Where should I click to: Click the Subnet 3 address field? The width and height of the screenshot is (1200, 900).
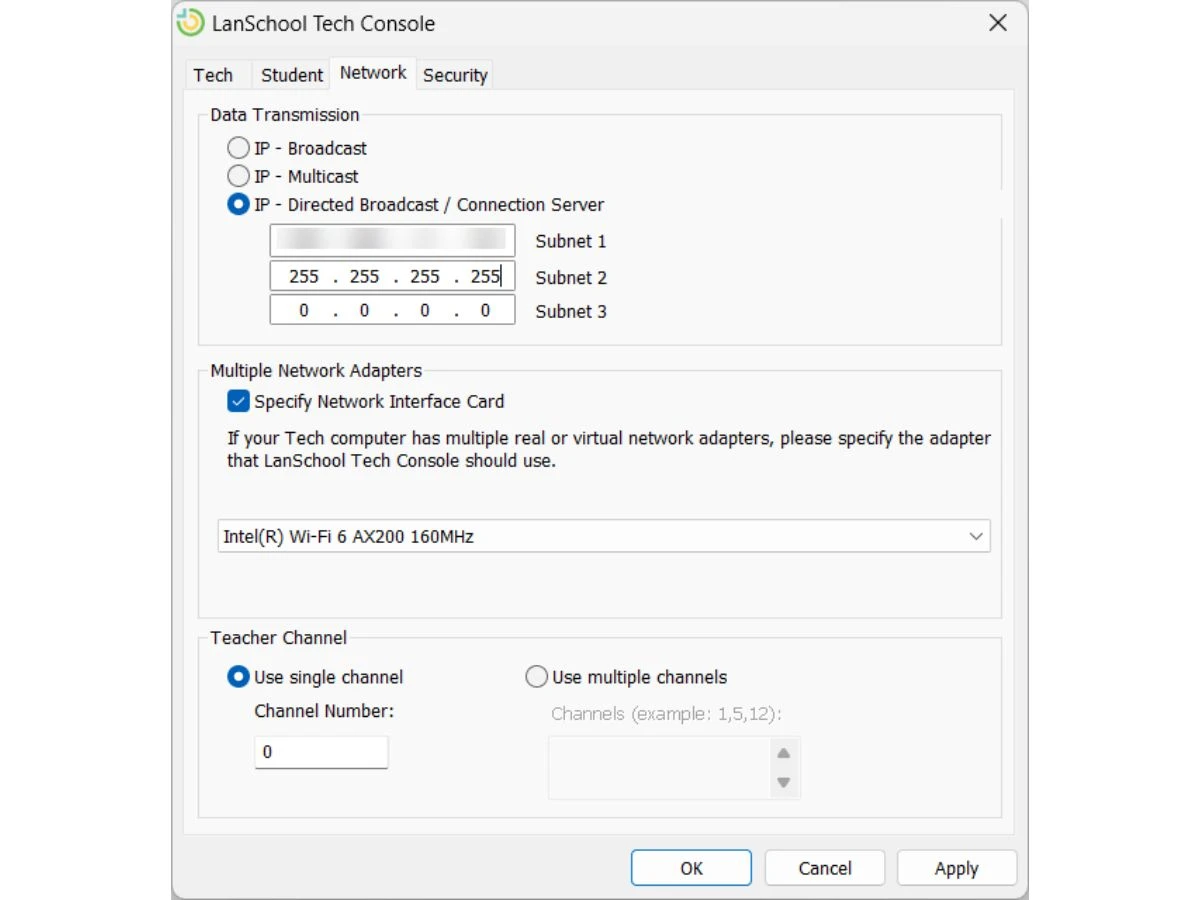[x=392, y=310]
